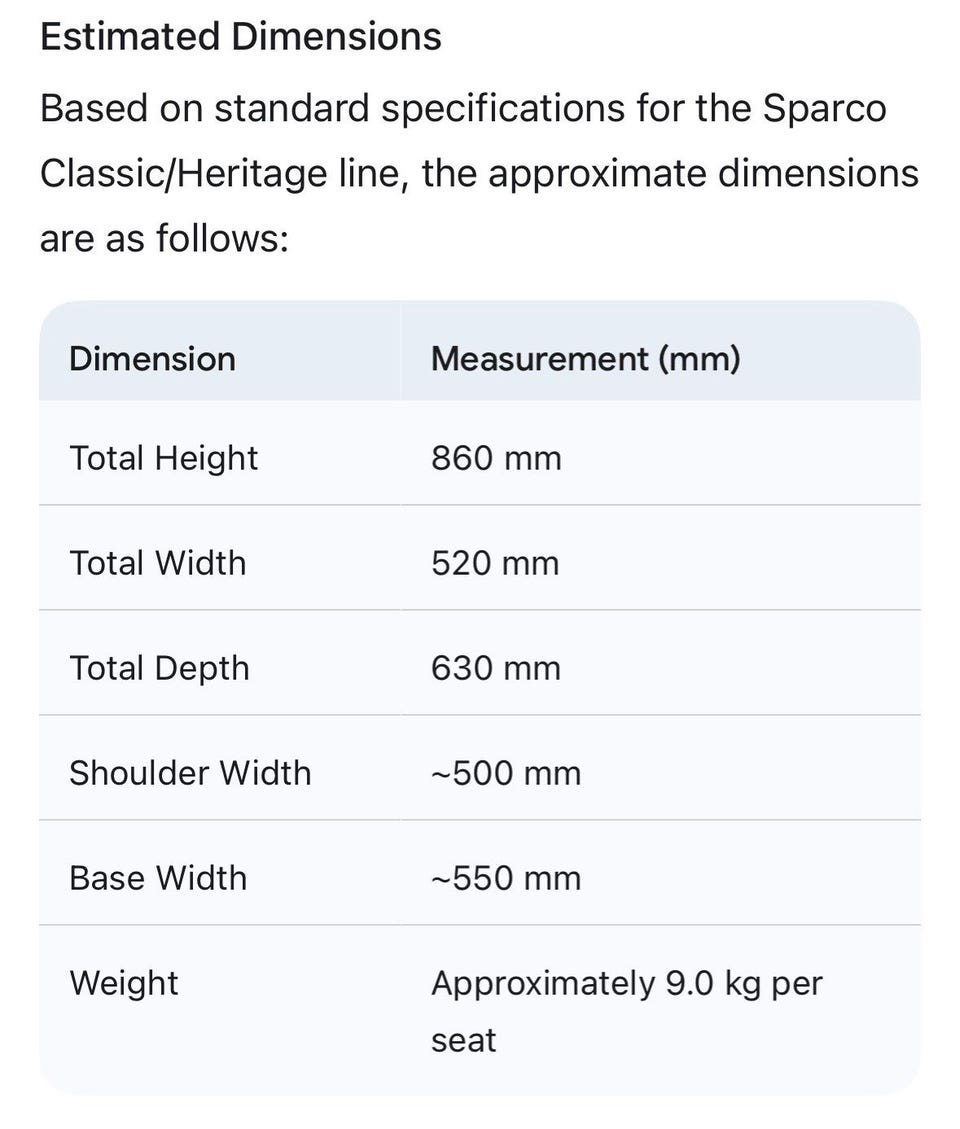Select the Weight row label
Viewport: 960px width, 1129px height.
124,984
